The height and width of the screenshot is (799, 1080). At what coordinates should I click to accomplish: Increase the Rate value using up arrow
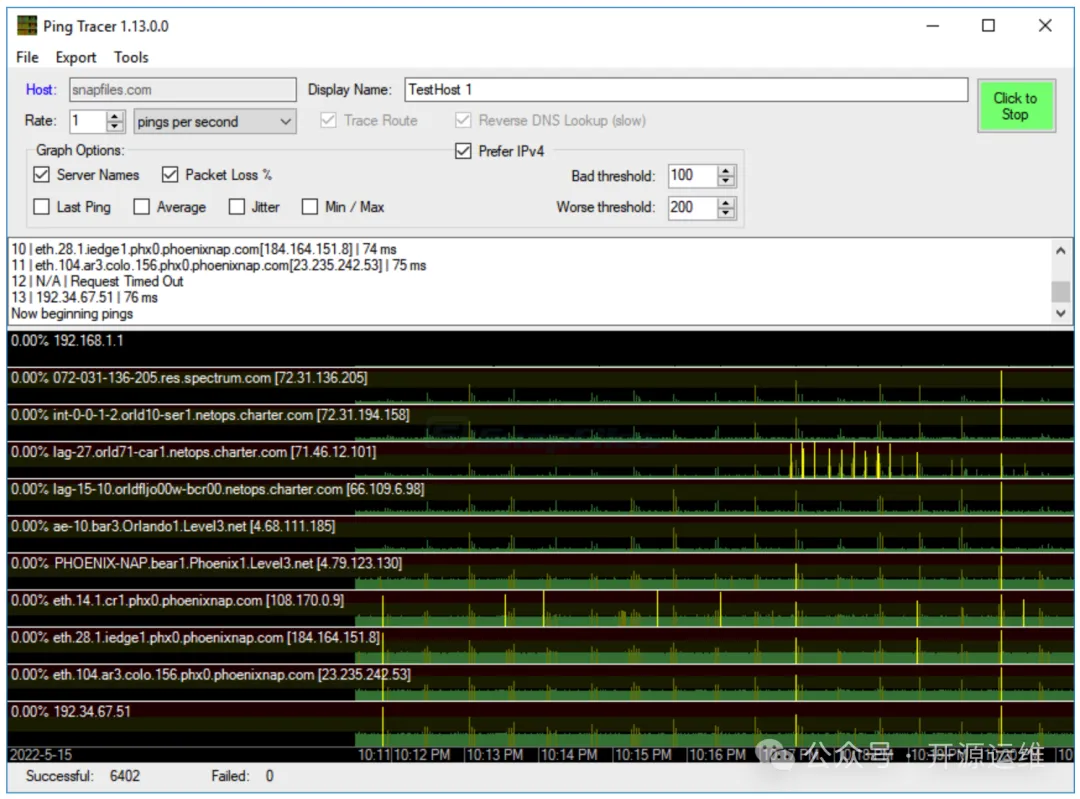115,116
